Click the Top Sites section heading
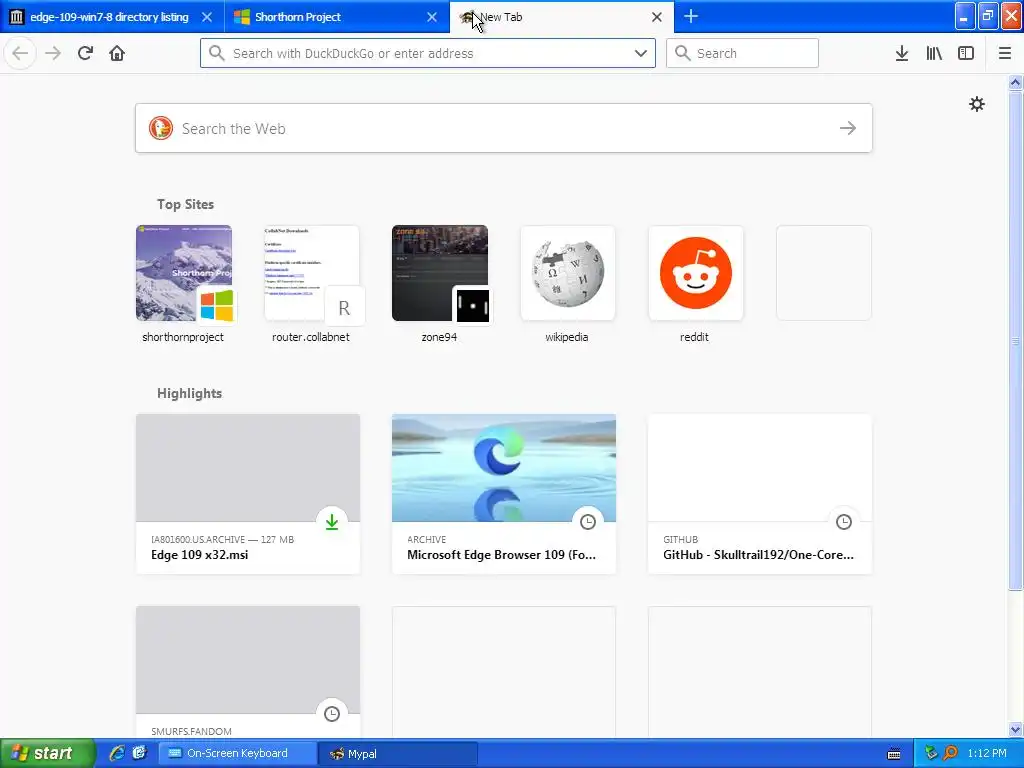 pos(185,204)
